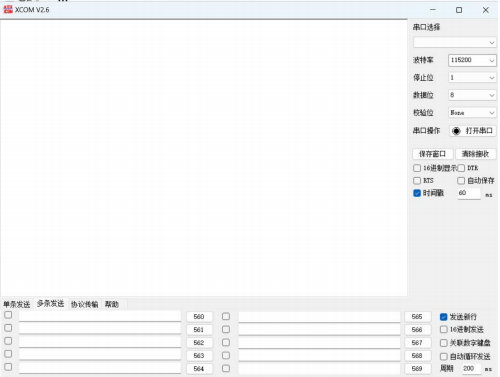Uncheck the 发送新行 send newline checkbox

coord(444,317)
